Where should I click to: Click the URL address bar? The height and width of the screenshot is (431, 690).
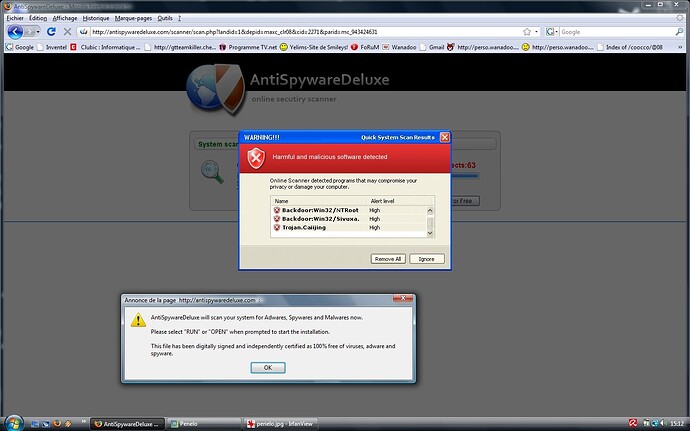[300, 32]
